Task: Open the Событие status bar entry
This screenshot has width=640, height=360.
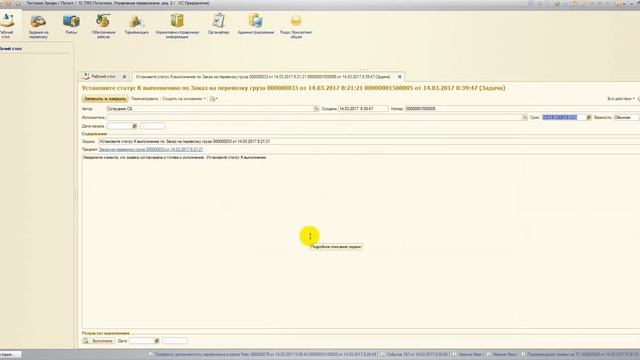Action: [x=414, y=355]
